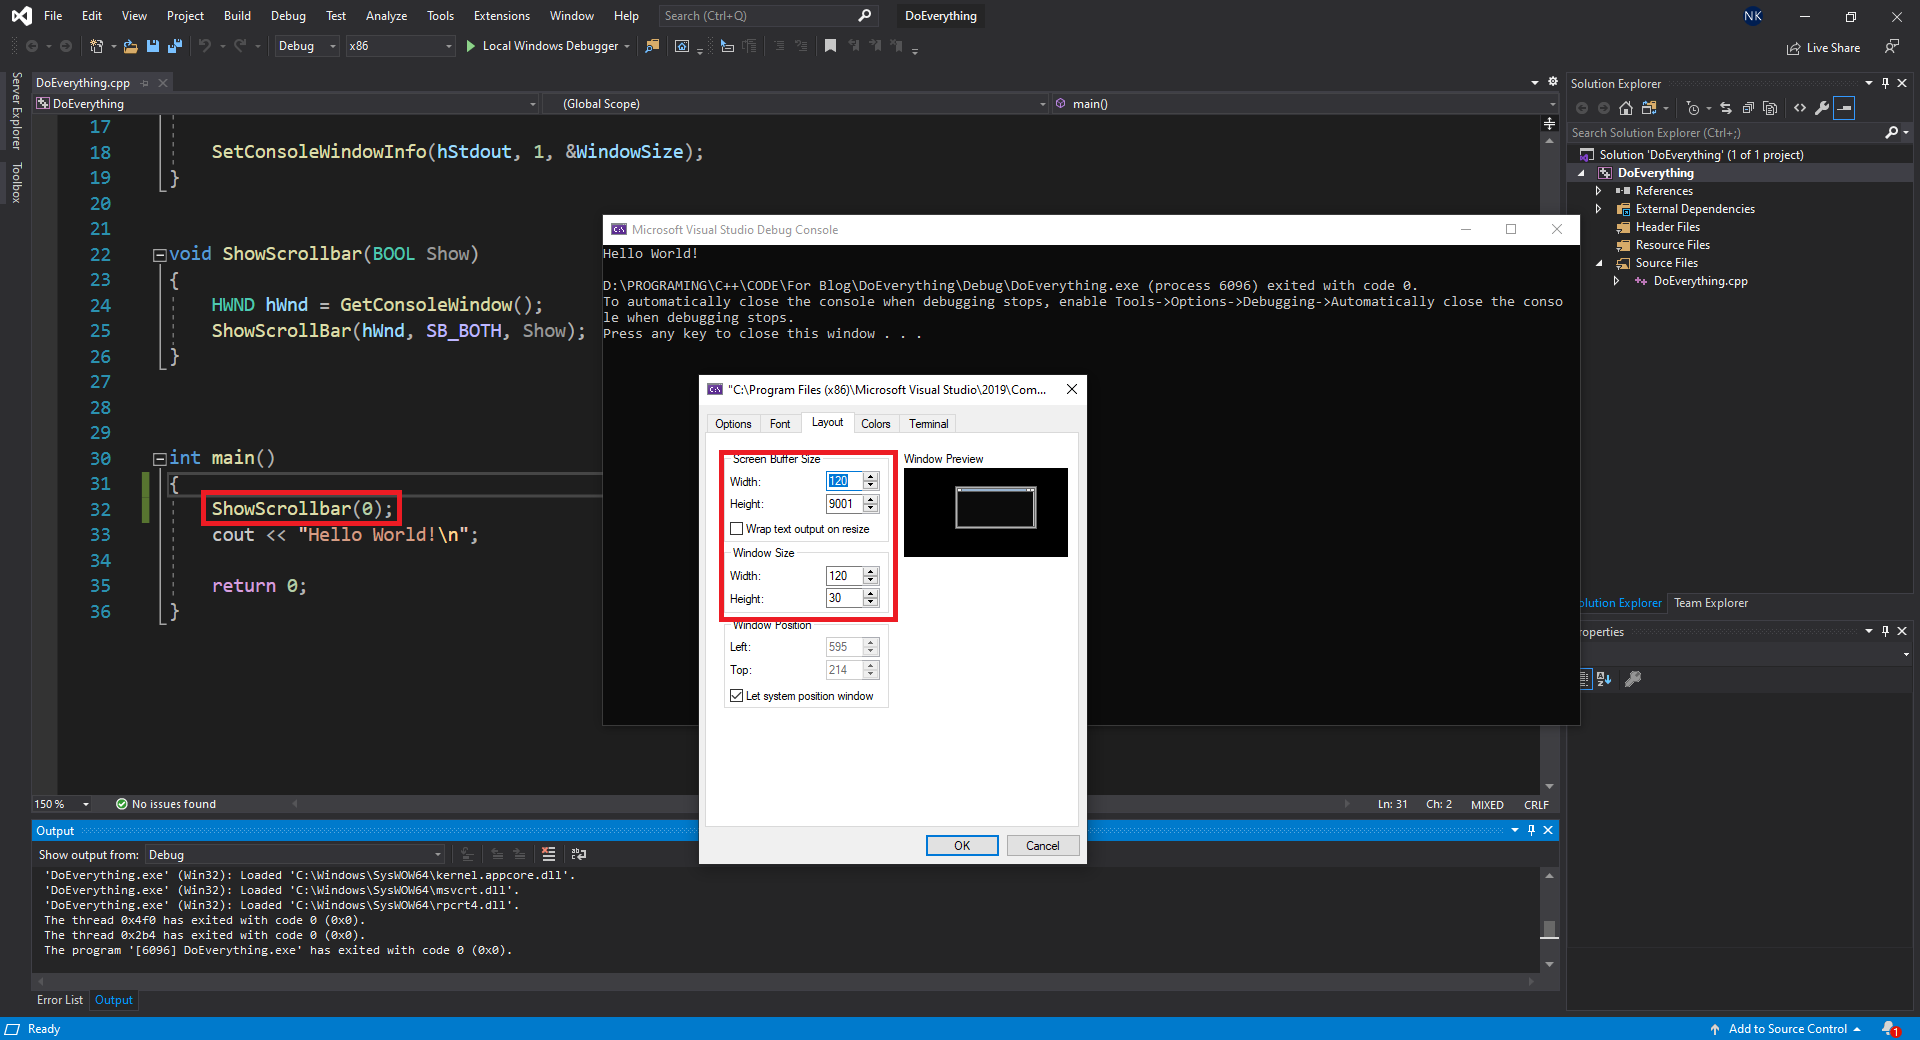Toggle Preview Selected Items in Solution Explorer
The image size is (1920, 1040).
[x=1846, y=108]
